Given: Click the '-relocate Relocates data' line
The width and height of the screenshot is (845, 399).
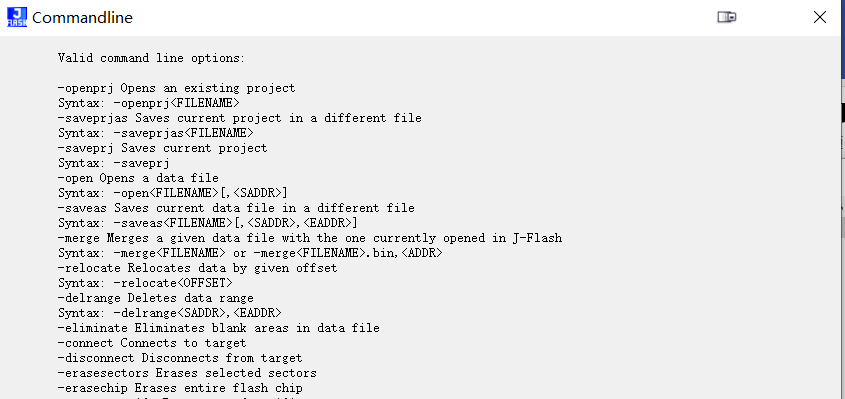Looking at the screenshot, I should tap(198, 268).
